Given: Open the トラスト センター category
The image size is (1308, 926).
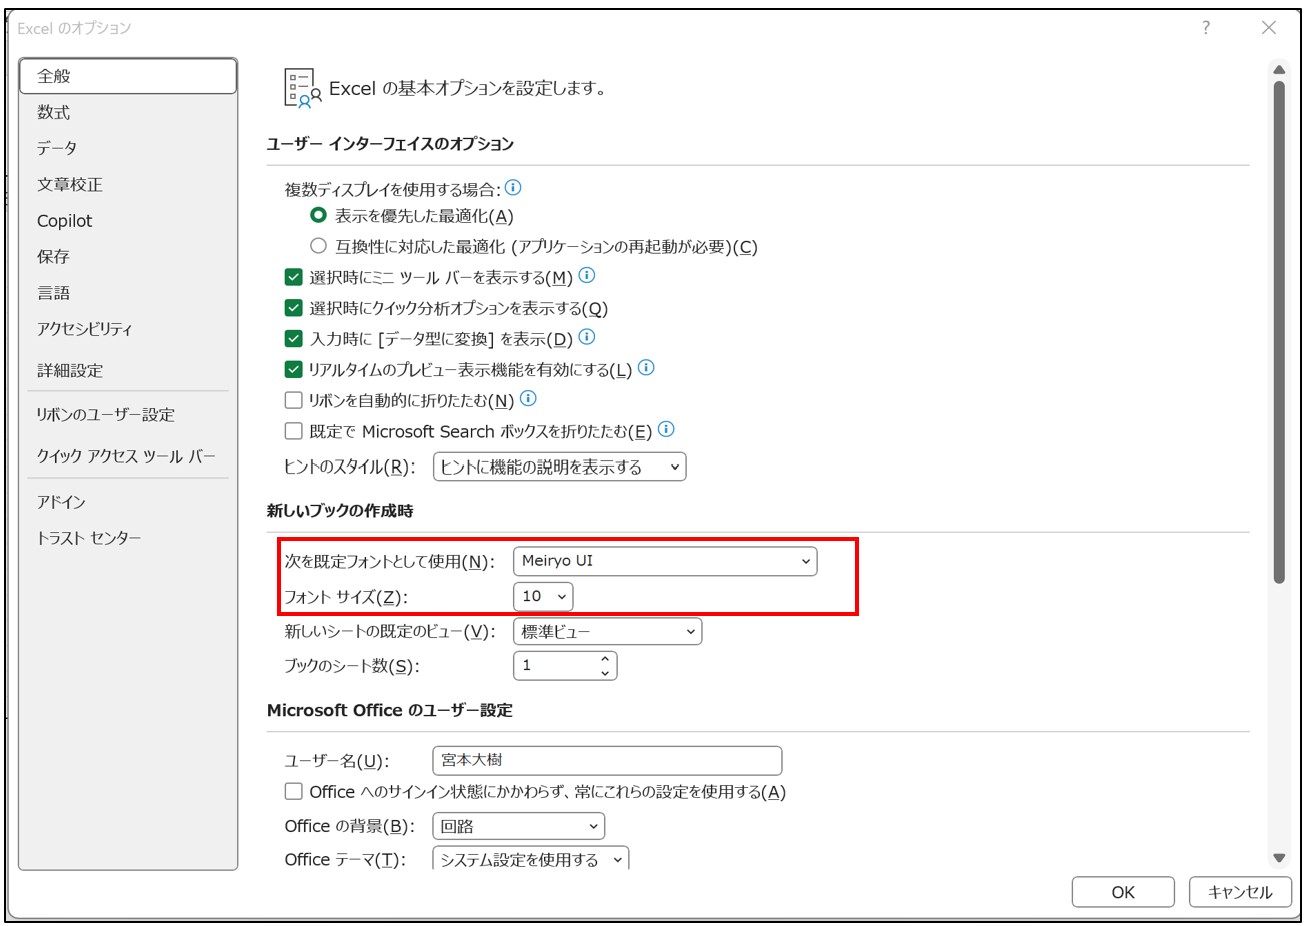Looking at the screenshot, I should pyautogui.click(x=128, y=538).
